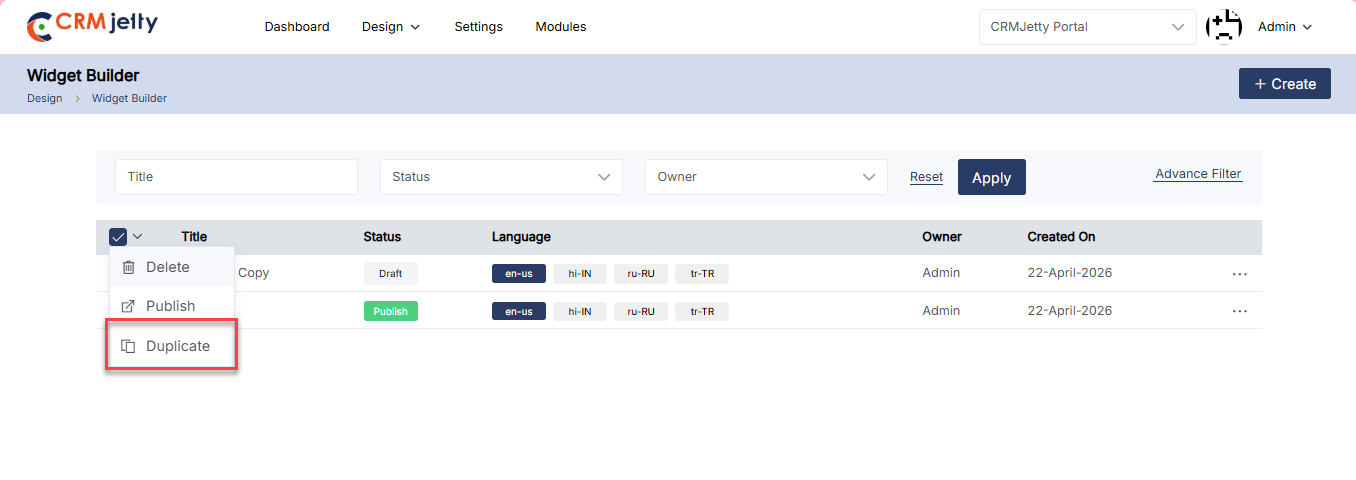Click the trash icon beside Delete
Screen dimensions: 1356x480
(x=128, y=267)
